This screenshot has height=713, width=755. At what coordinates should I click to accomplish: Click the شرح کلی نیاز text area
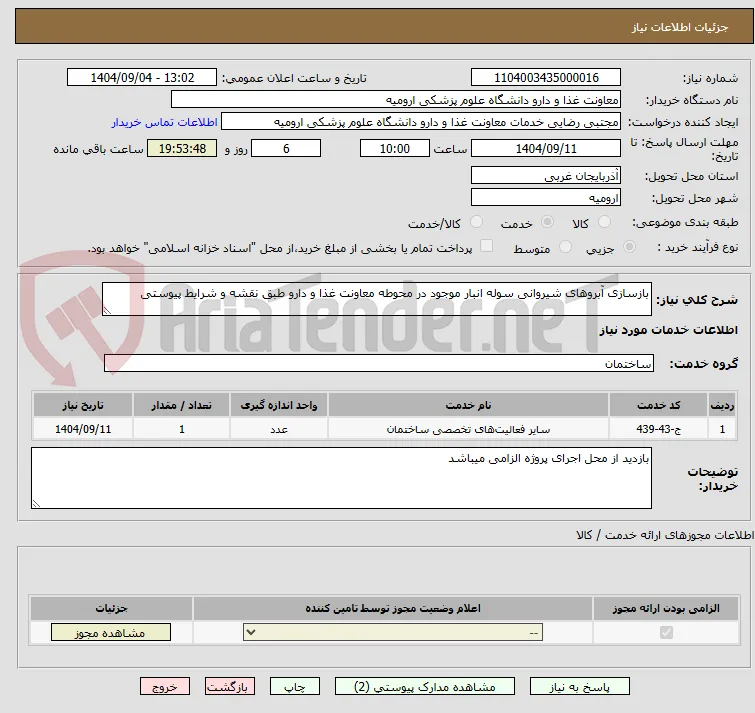pyautogui.click(x=377, y=299)
